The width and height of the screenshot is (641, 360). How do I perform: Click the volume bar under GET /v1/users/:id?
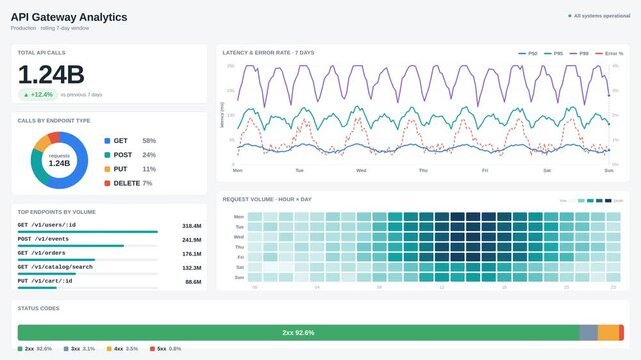[87, 232]
